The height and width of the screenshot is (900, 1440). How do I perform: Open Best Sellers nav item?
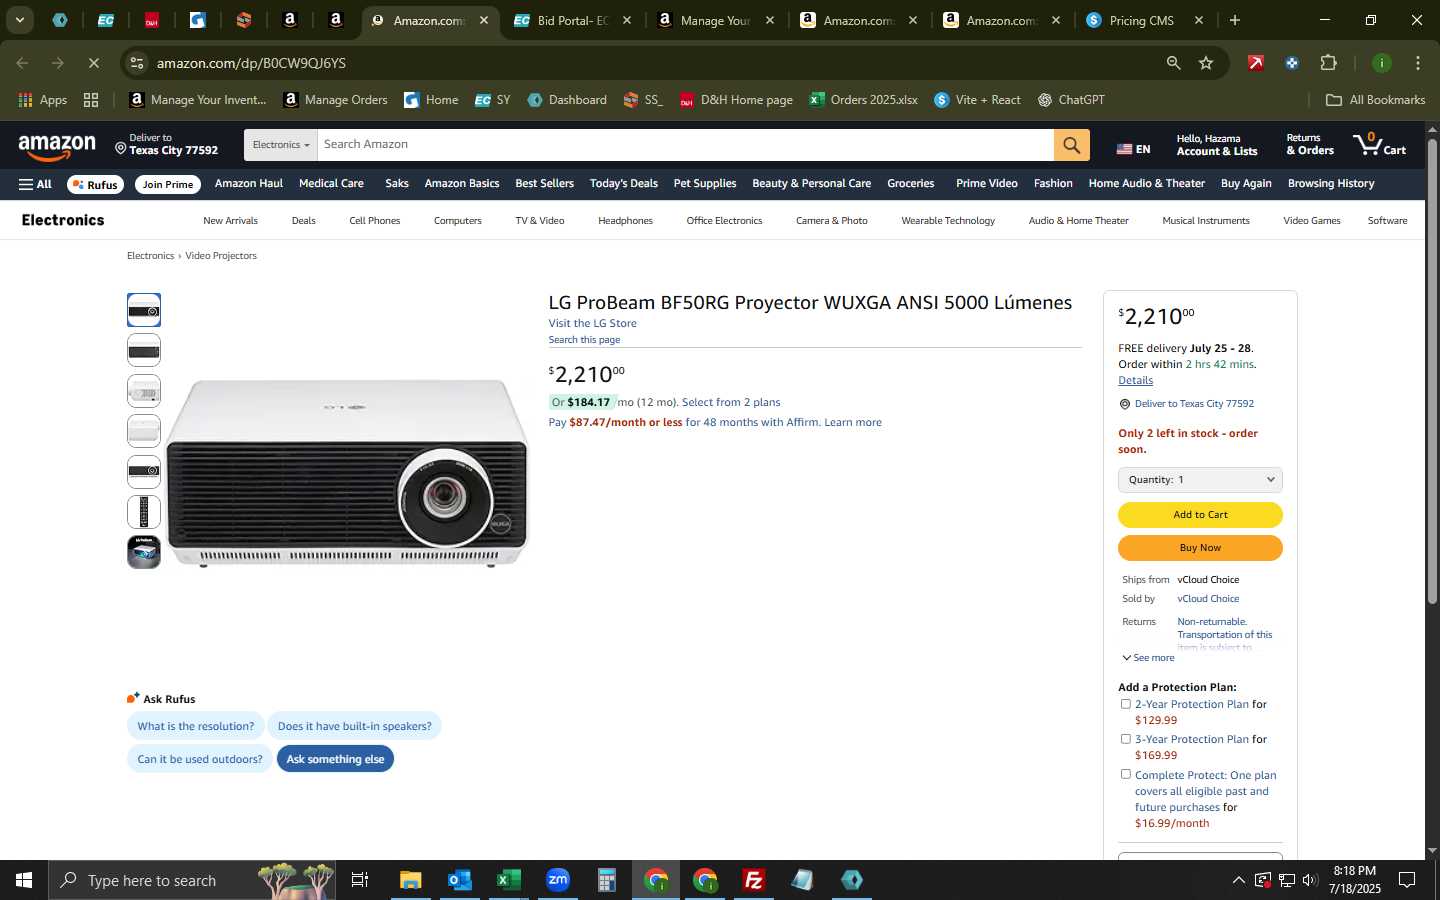(x=544, y=184)
